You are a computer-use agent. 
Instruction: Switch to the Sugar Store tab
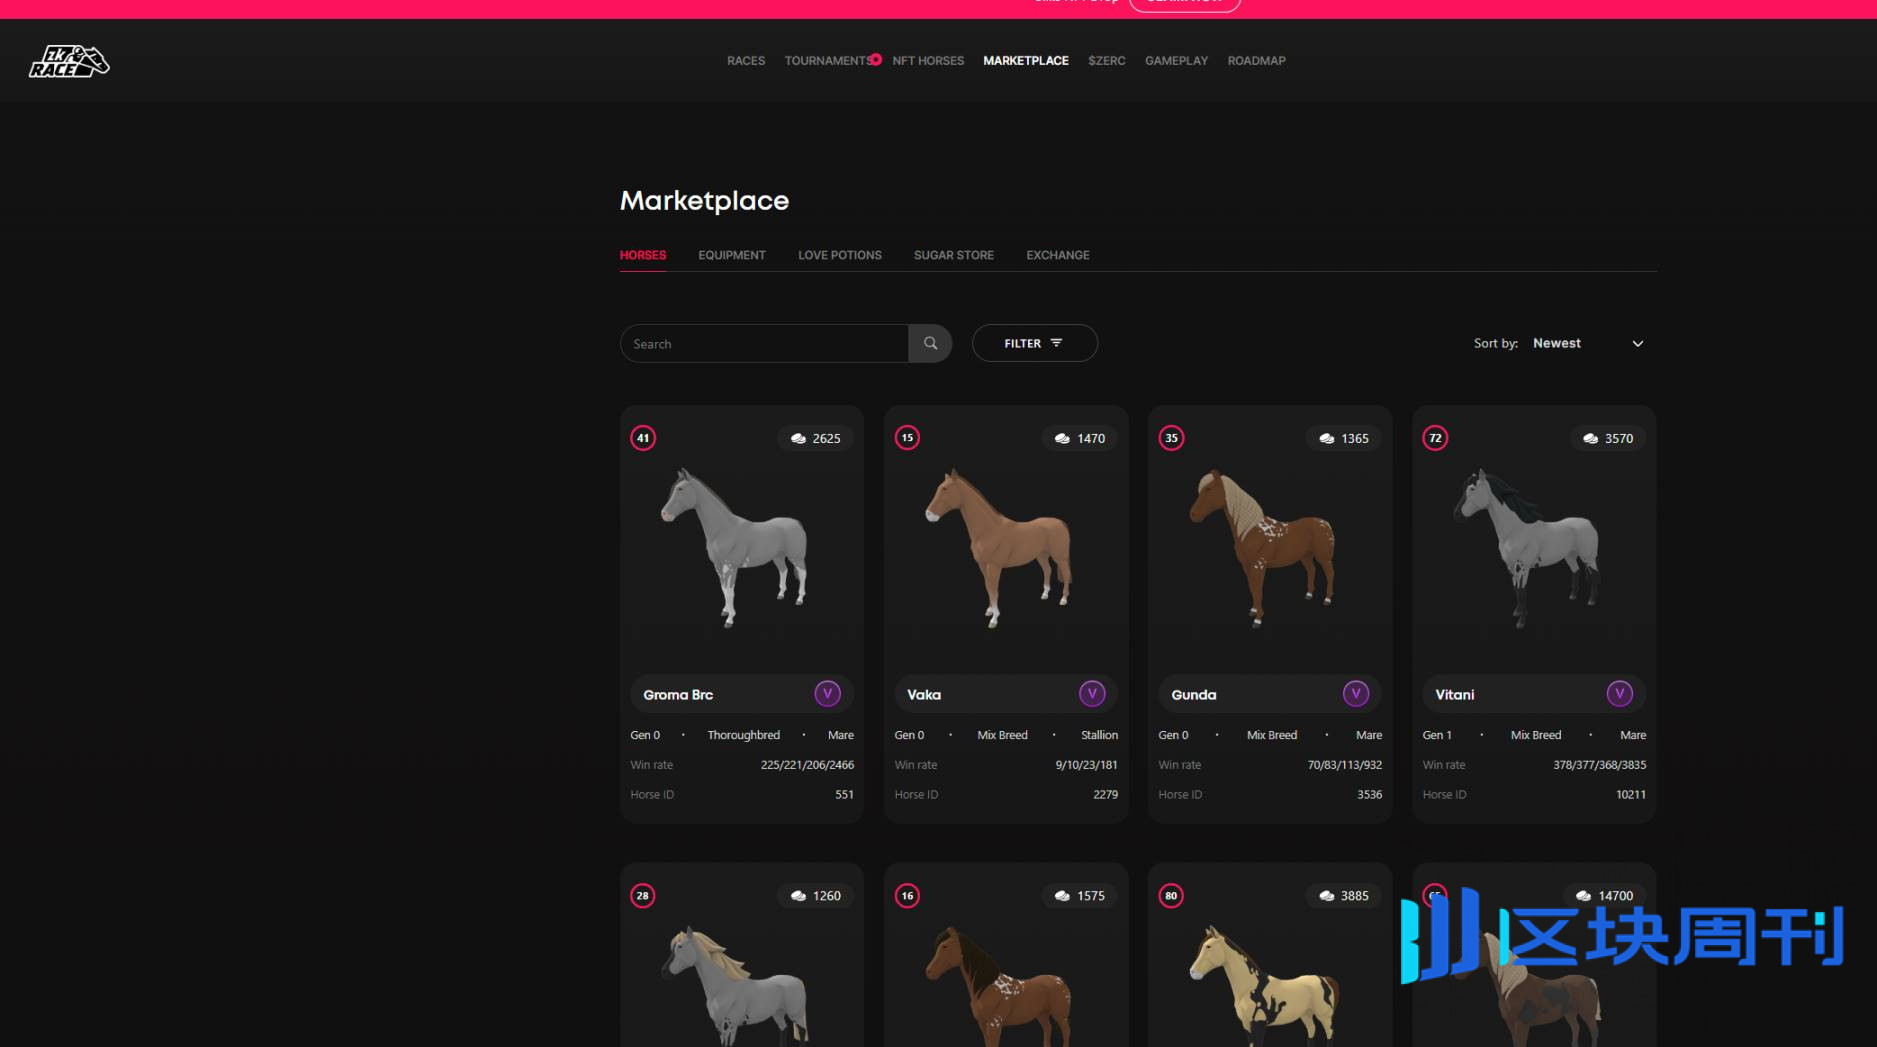[954, 255]
